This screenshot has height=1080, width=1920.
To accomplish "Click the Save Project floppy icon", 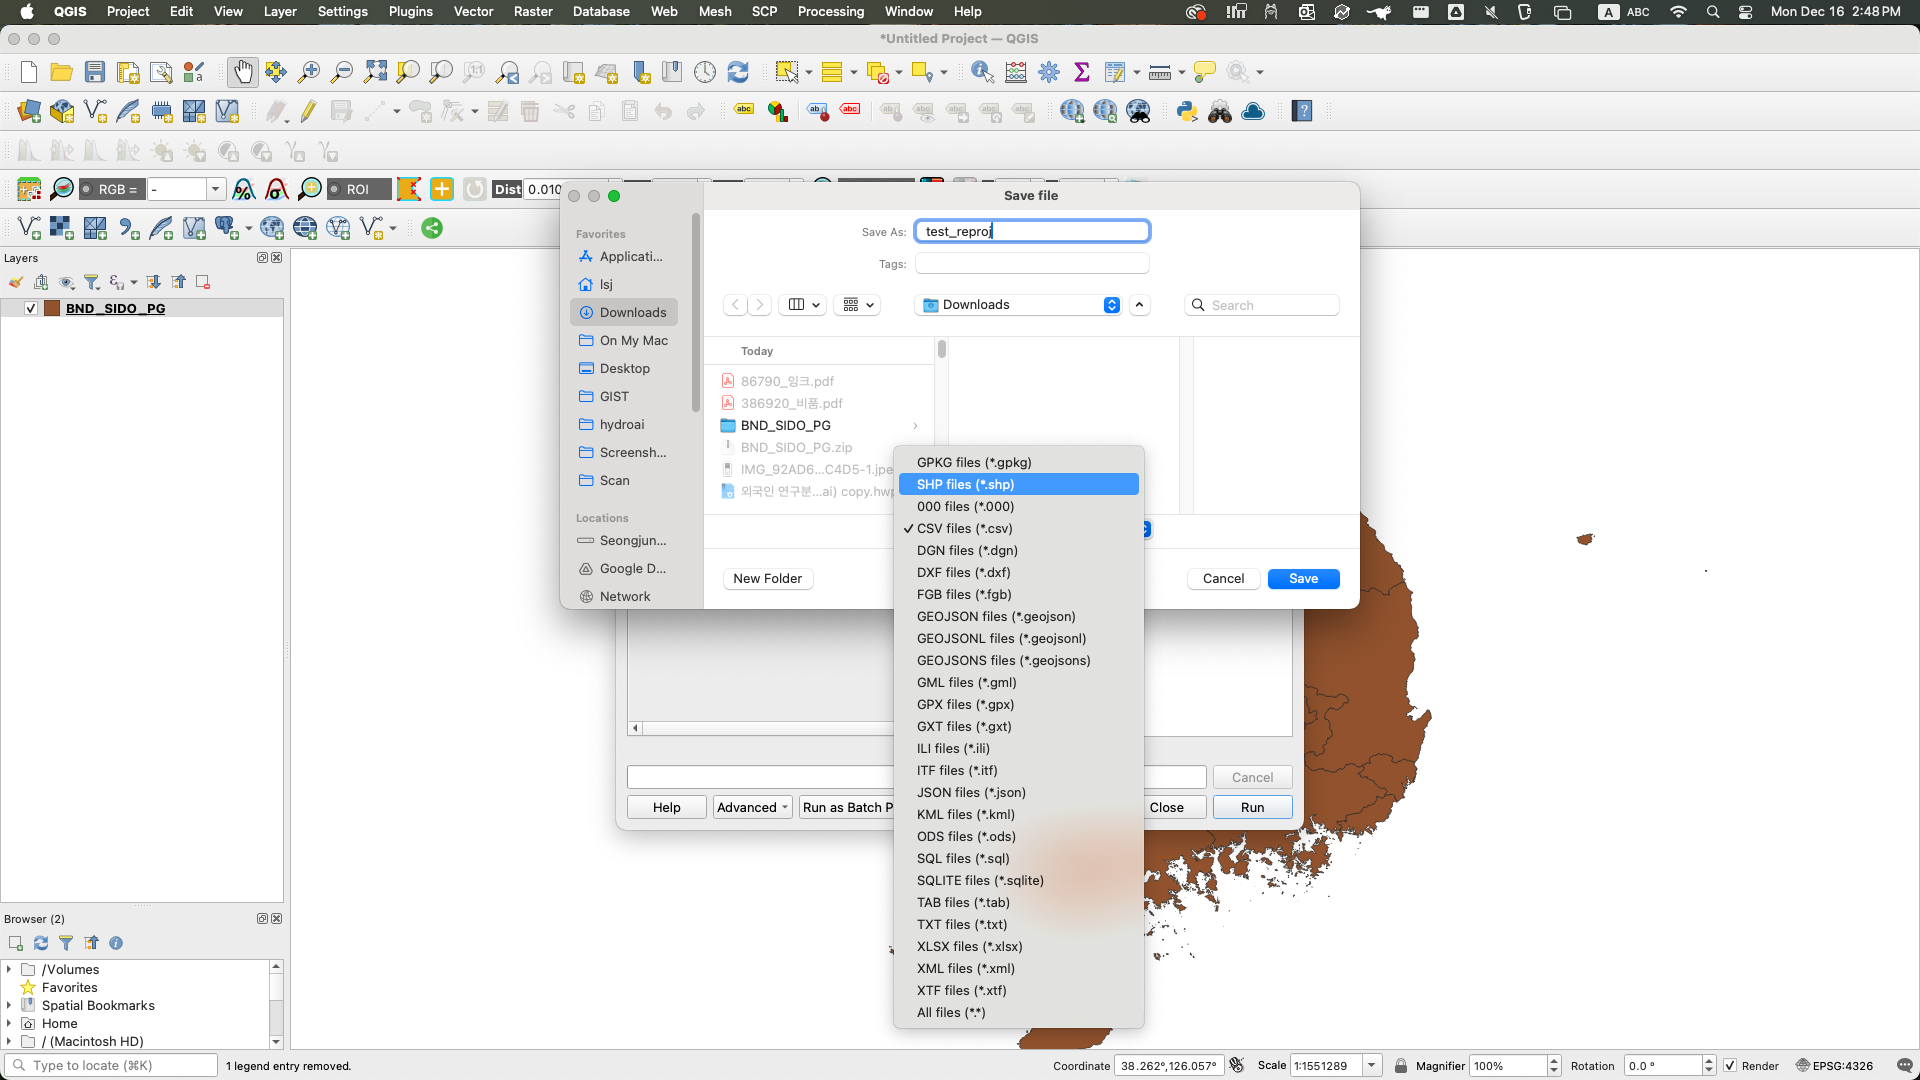I will (x=95, y=72).
